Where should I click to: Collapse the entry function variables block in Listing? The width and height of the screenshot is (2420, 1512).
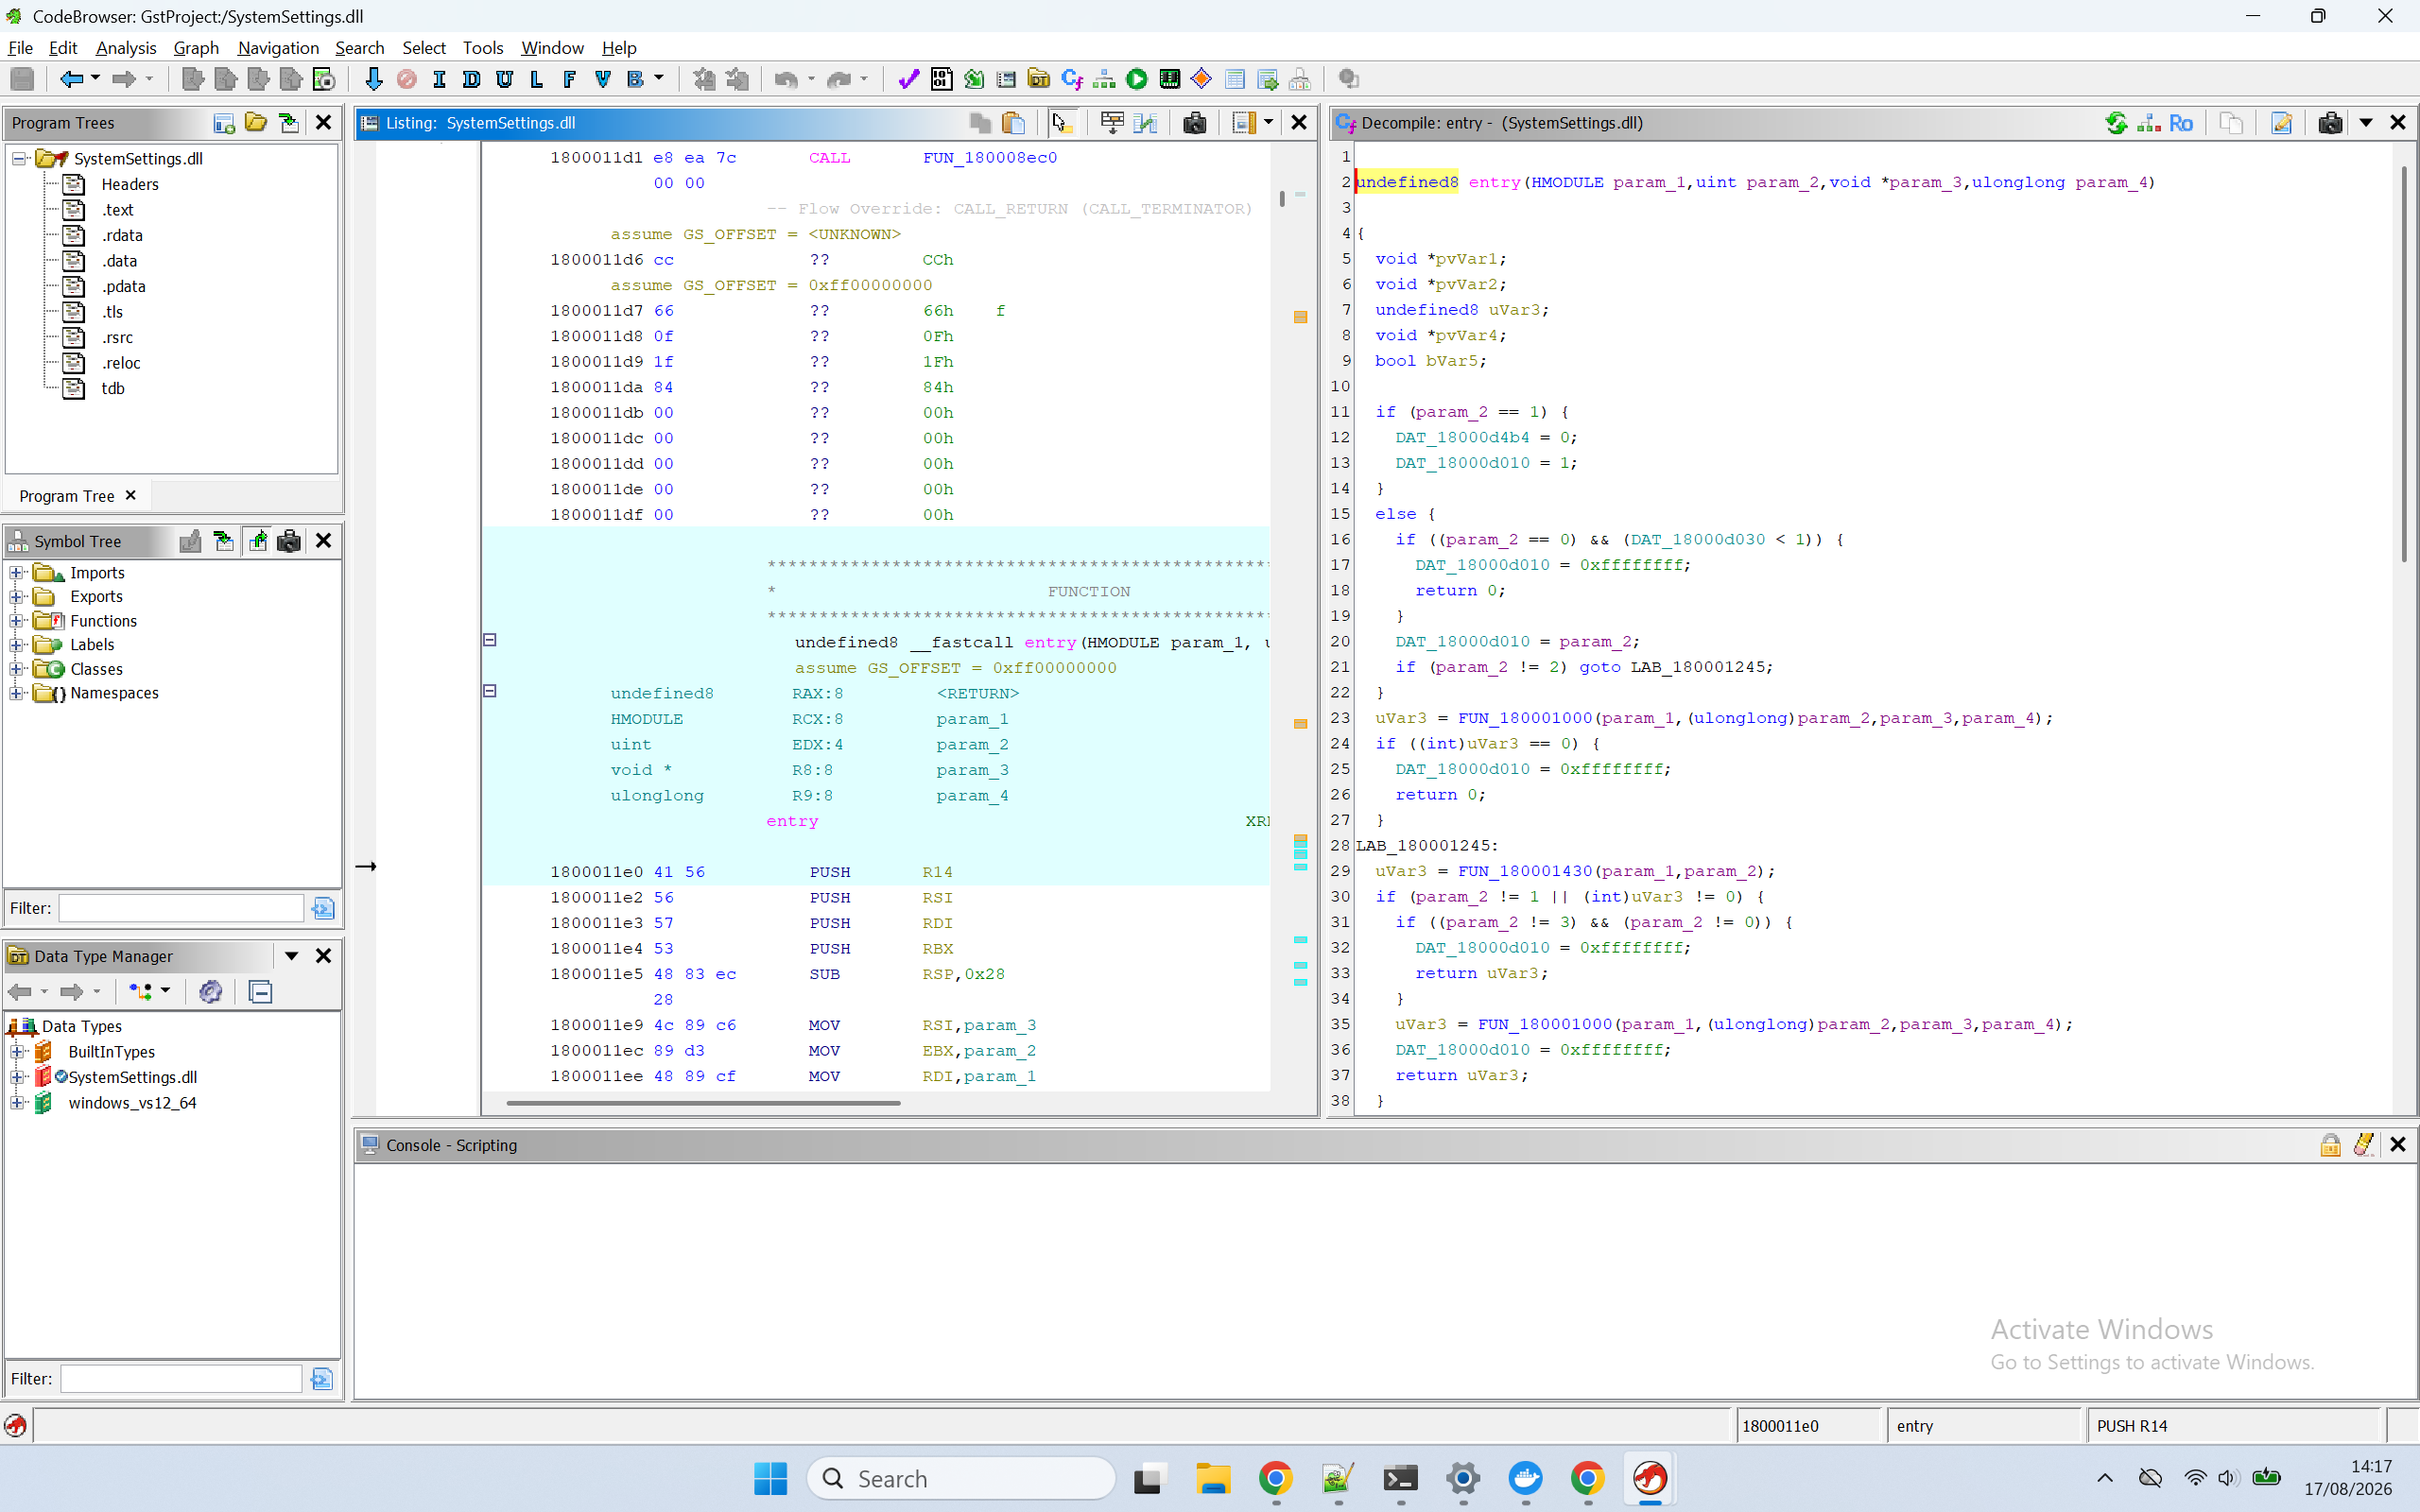point(490,691)
